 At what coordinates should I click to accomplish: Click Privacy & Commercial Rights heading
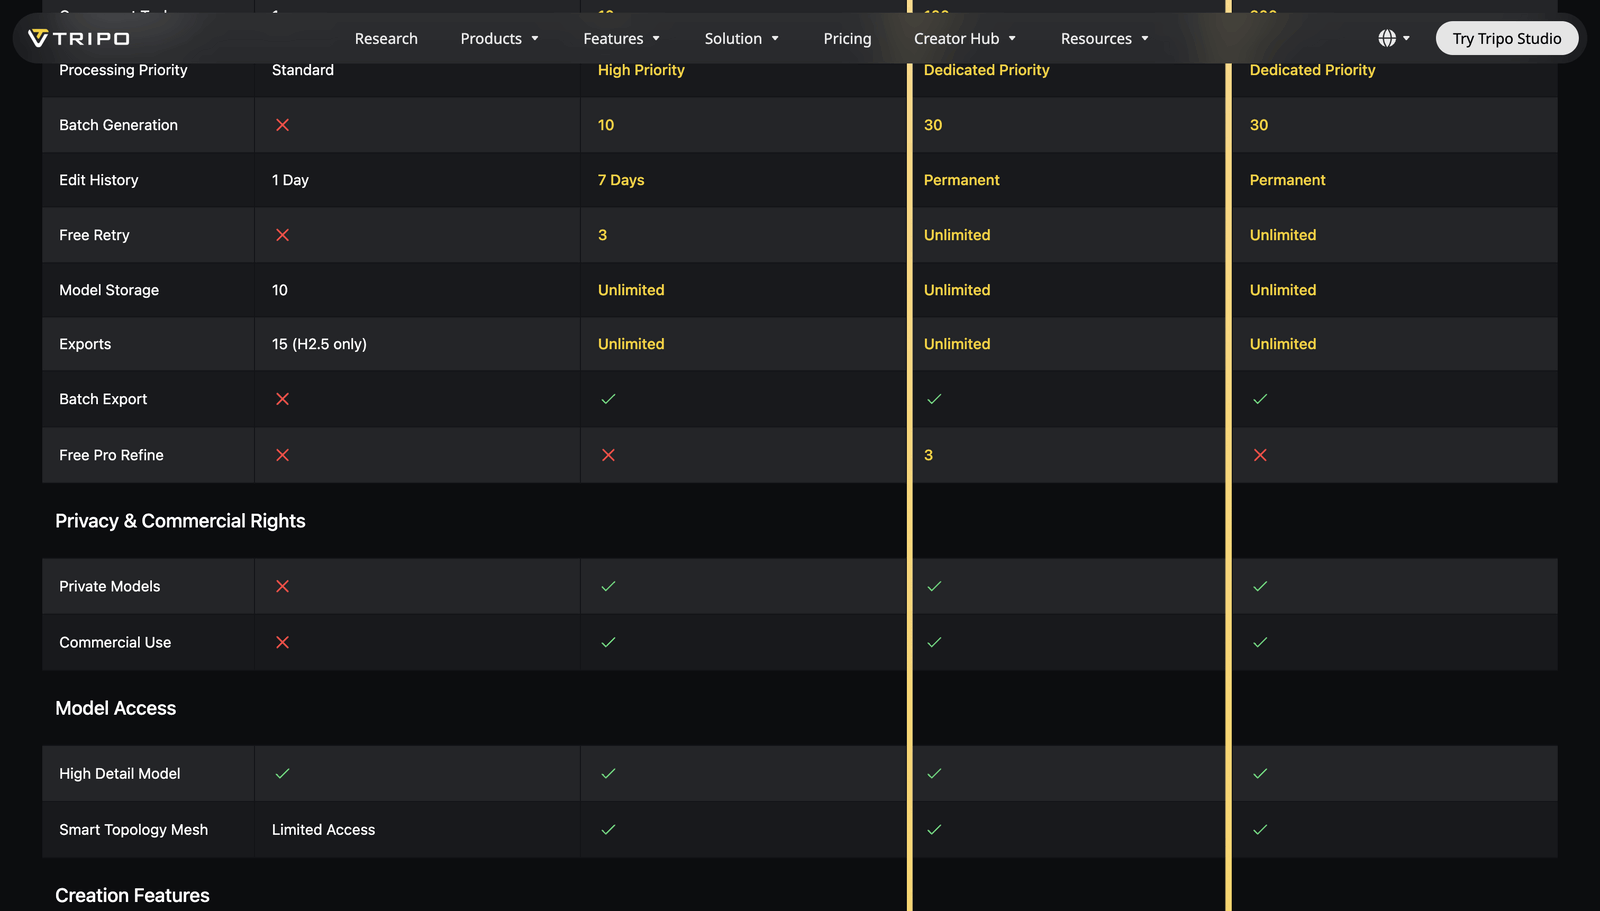(180, 521)
